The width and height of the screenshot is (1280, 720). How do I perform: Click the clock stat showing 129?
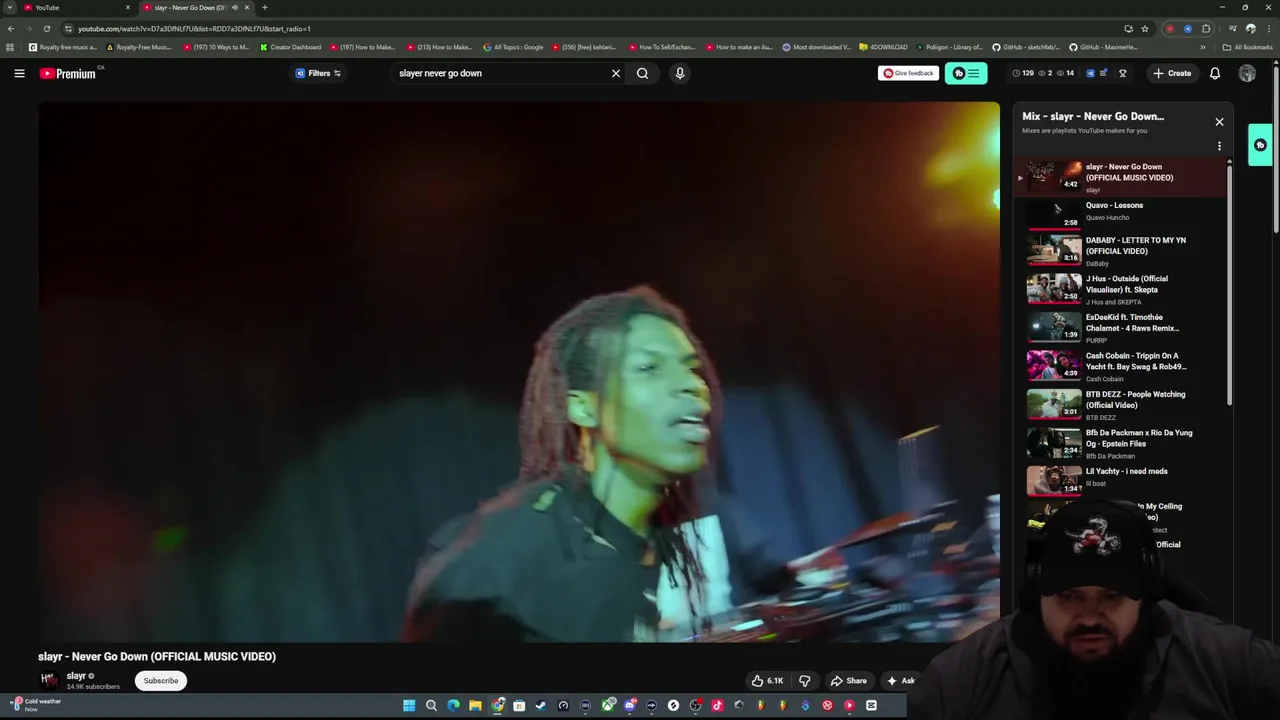pyautogui.click(x=1023, y=73)
